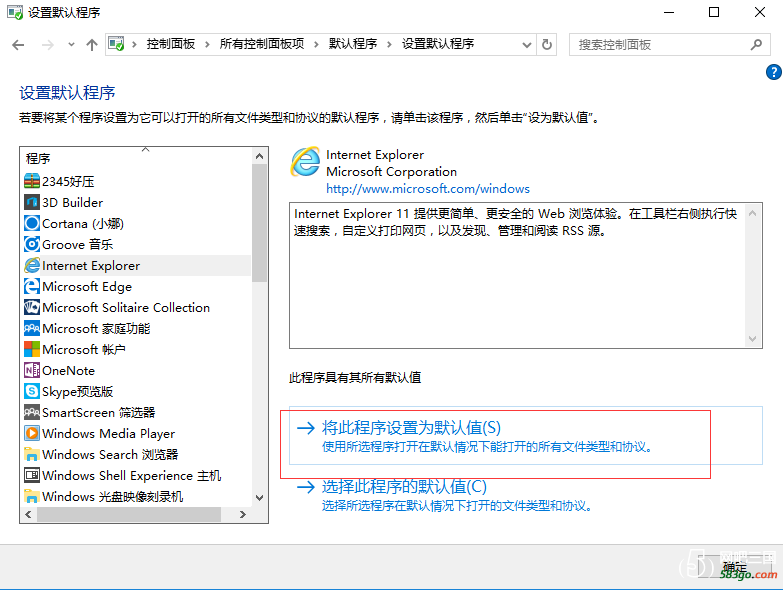
Task: Click the 2345好压 program icon
Action: click(32, 181)
